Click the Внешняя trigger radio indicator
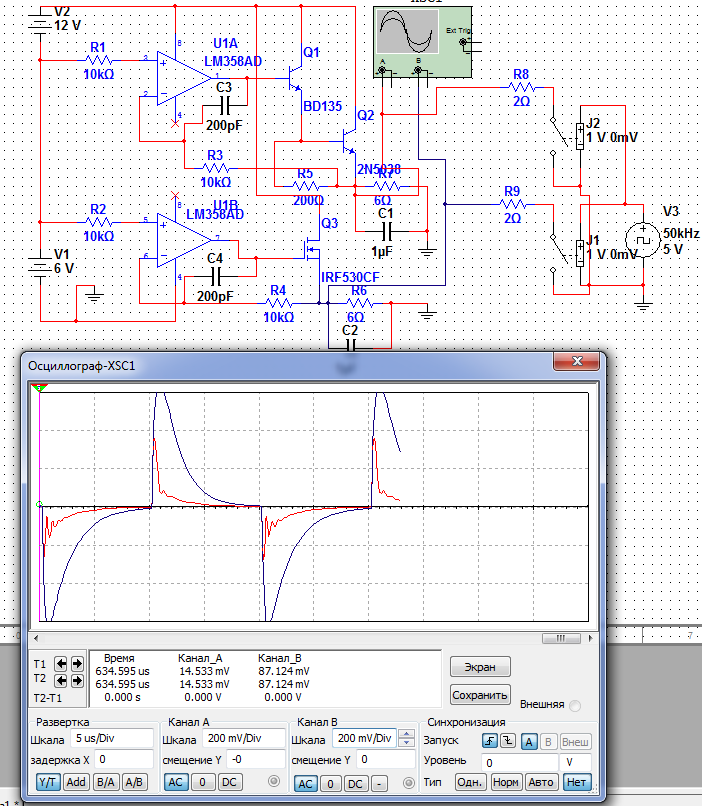This screenshot has height=806, width=702. [x=575, y=706]
